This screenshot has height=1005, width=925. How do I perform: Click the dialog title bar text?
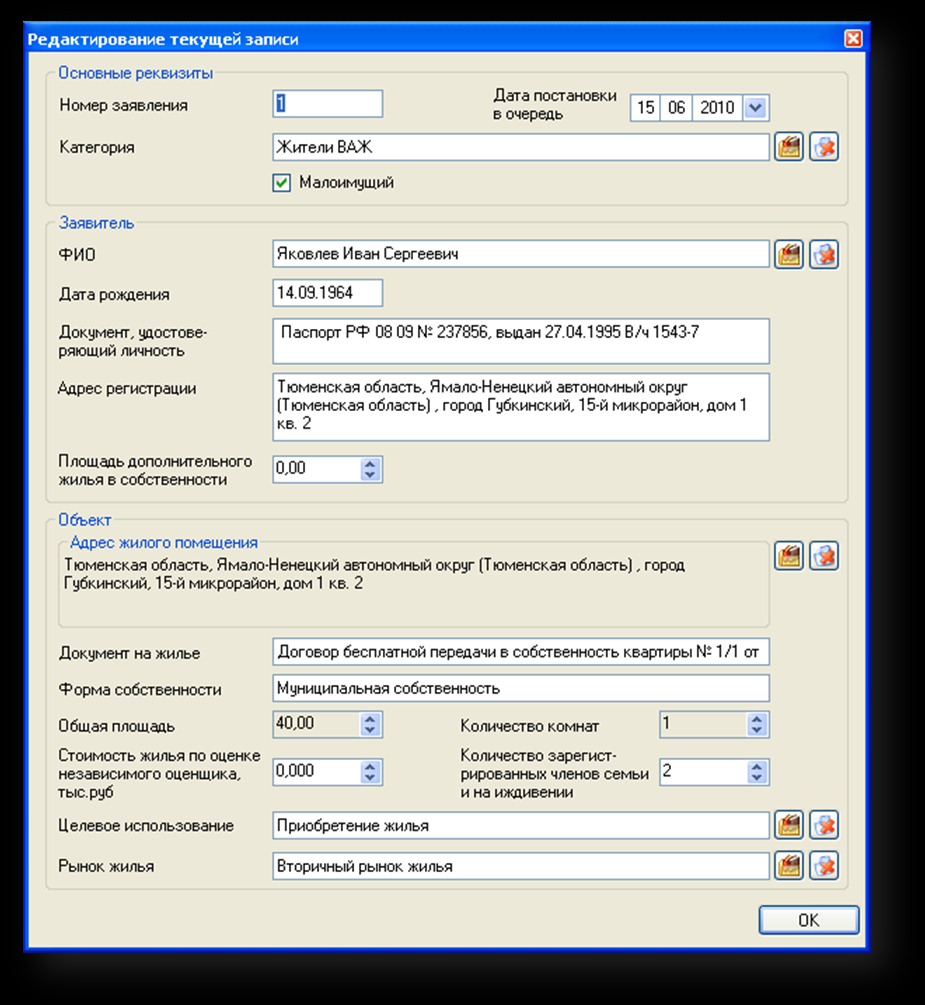click(163, 40)
